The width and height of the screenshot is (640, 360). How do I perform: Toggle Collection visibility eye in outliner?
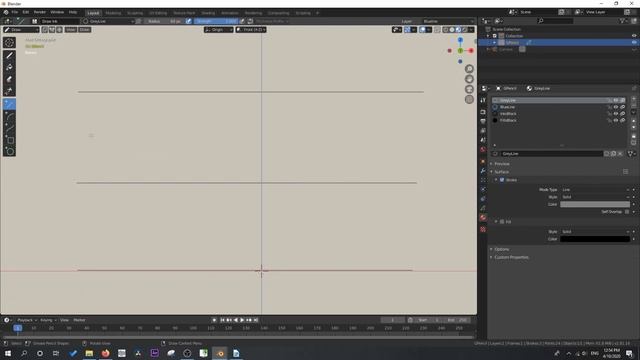pos(634,36)
